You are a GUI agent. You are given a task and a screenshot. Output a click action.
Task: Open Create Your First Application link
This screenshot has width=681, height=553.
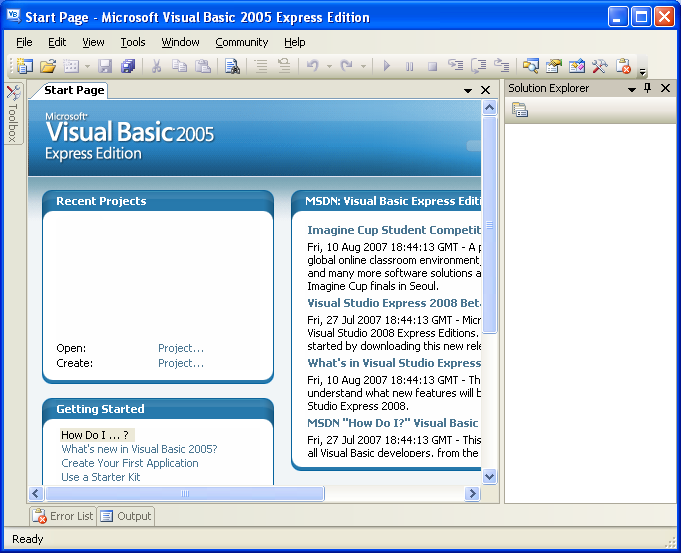coord(130,463)
